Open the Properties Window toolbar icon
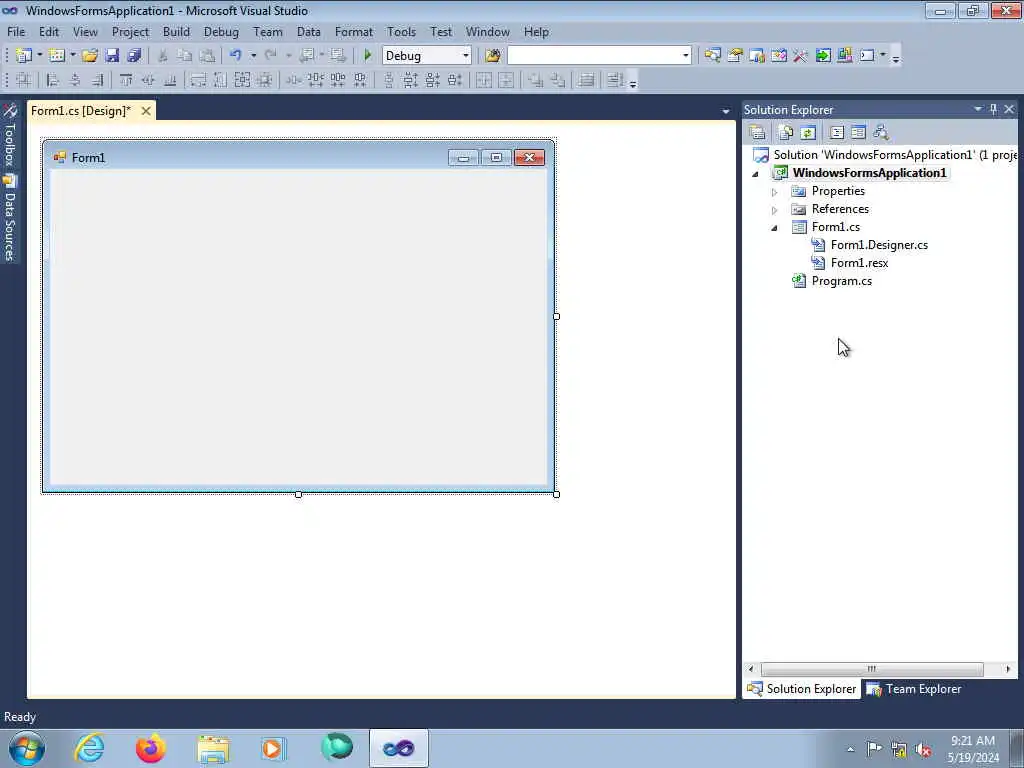 click(x=735, y=56)
